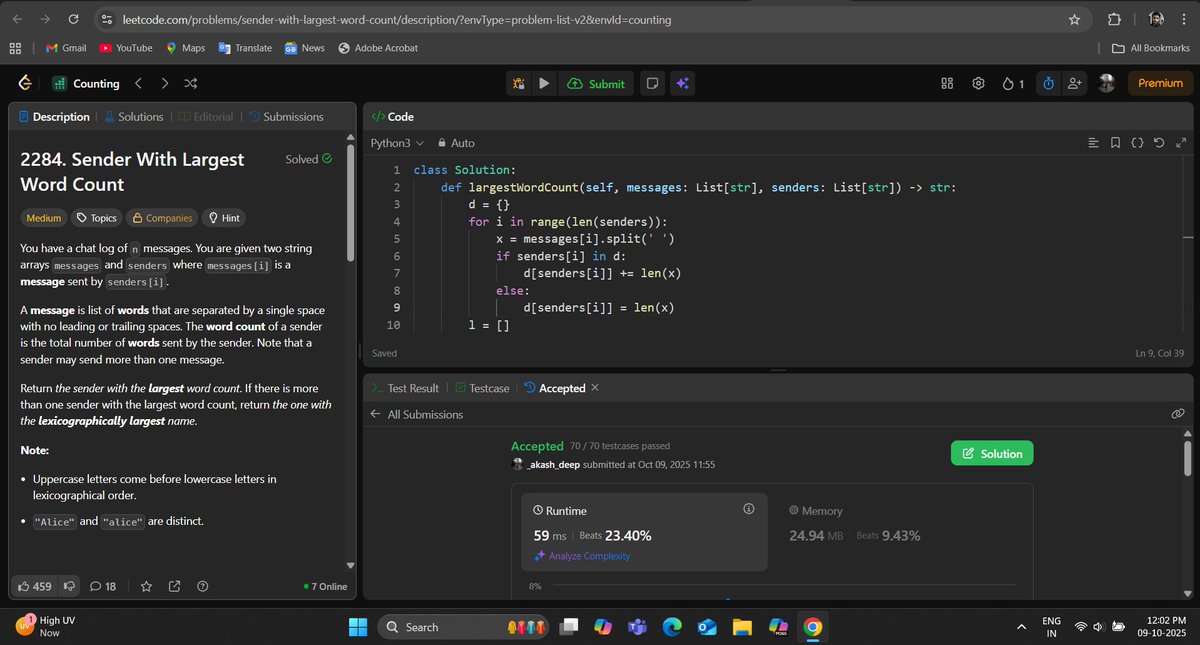This screenshot has height=645, width=1200.
Task: Open the layout grid icon
Action: (x=947, y=84)
